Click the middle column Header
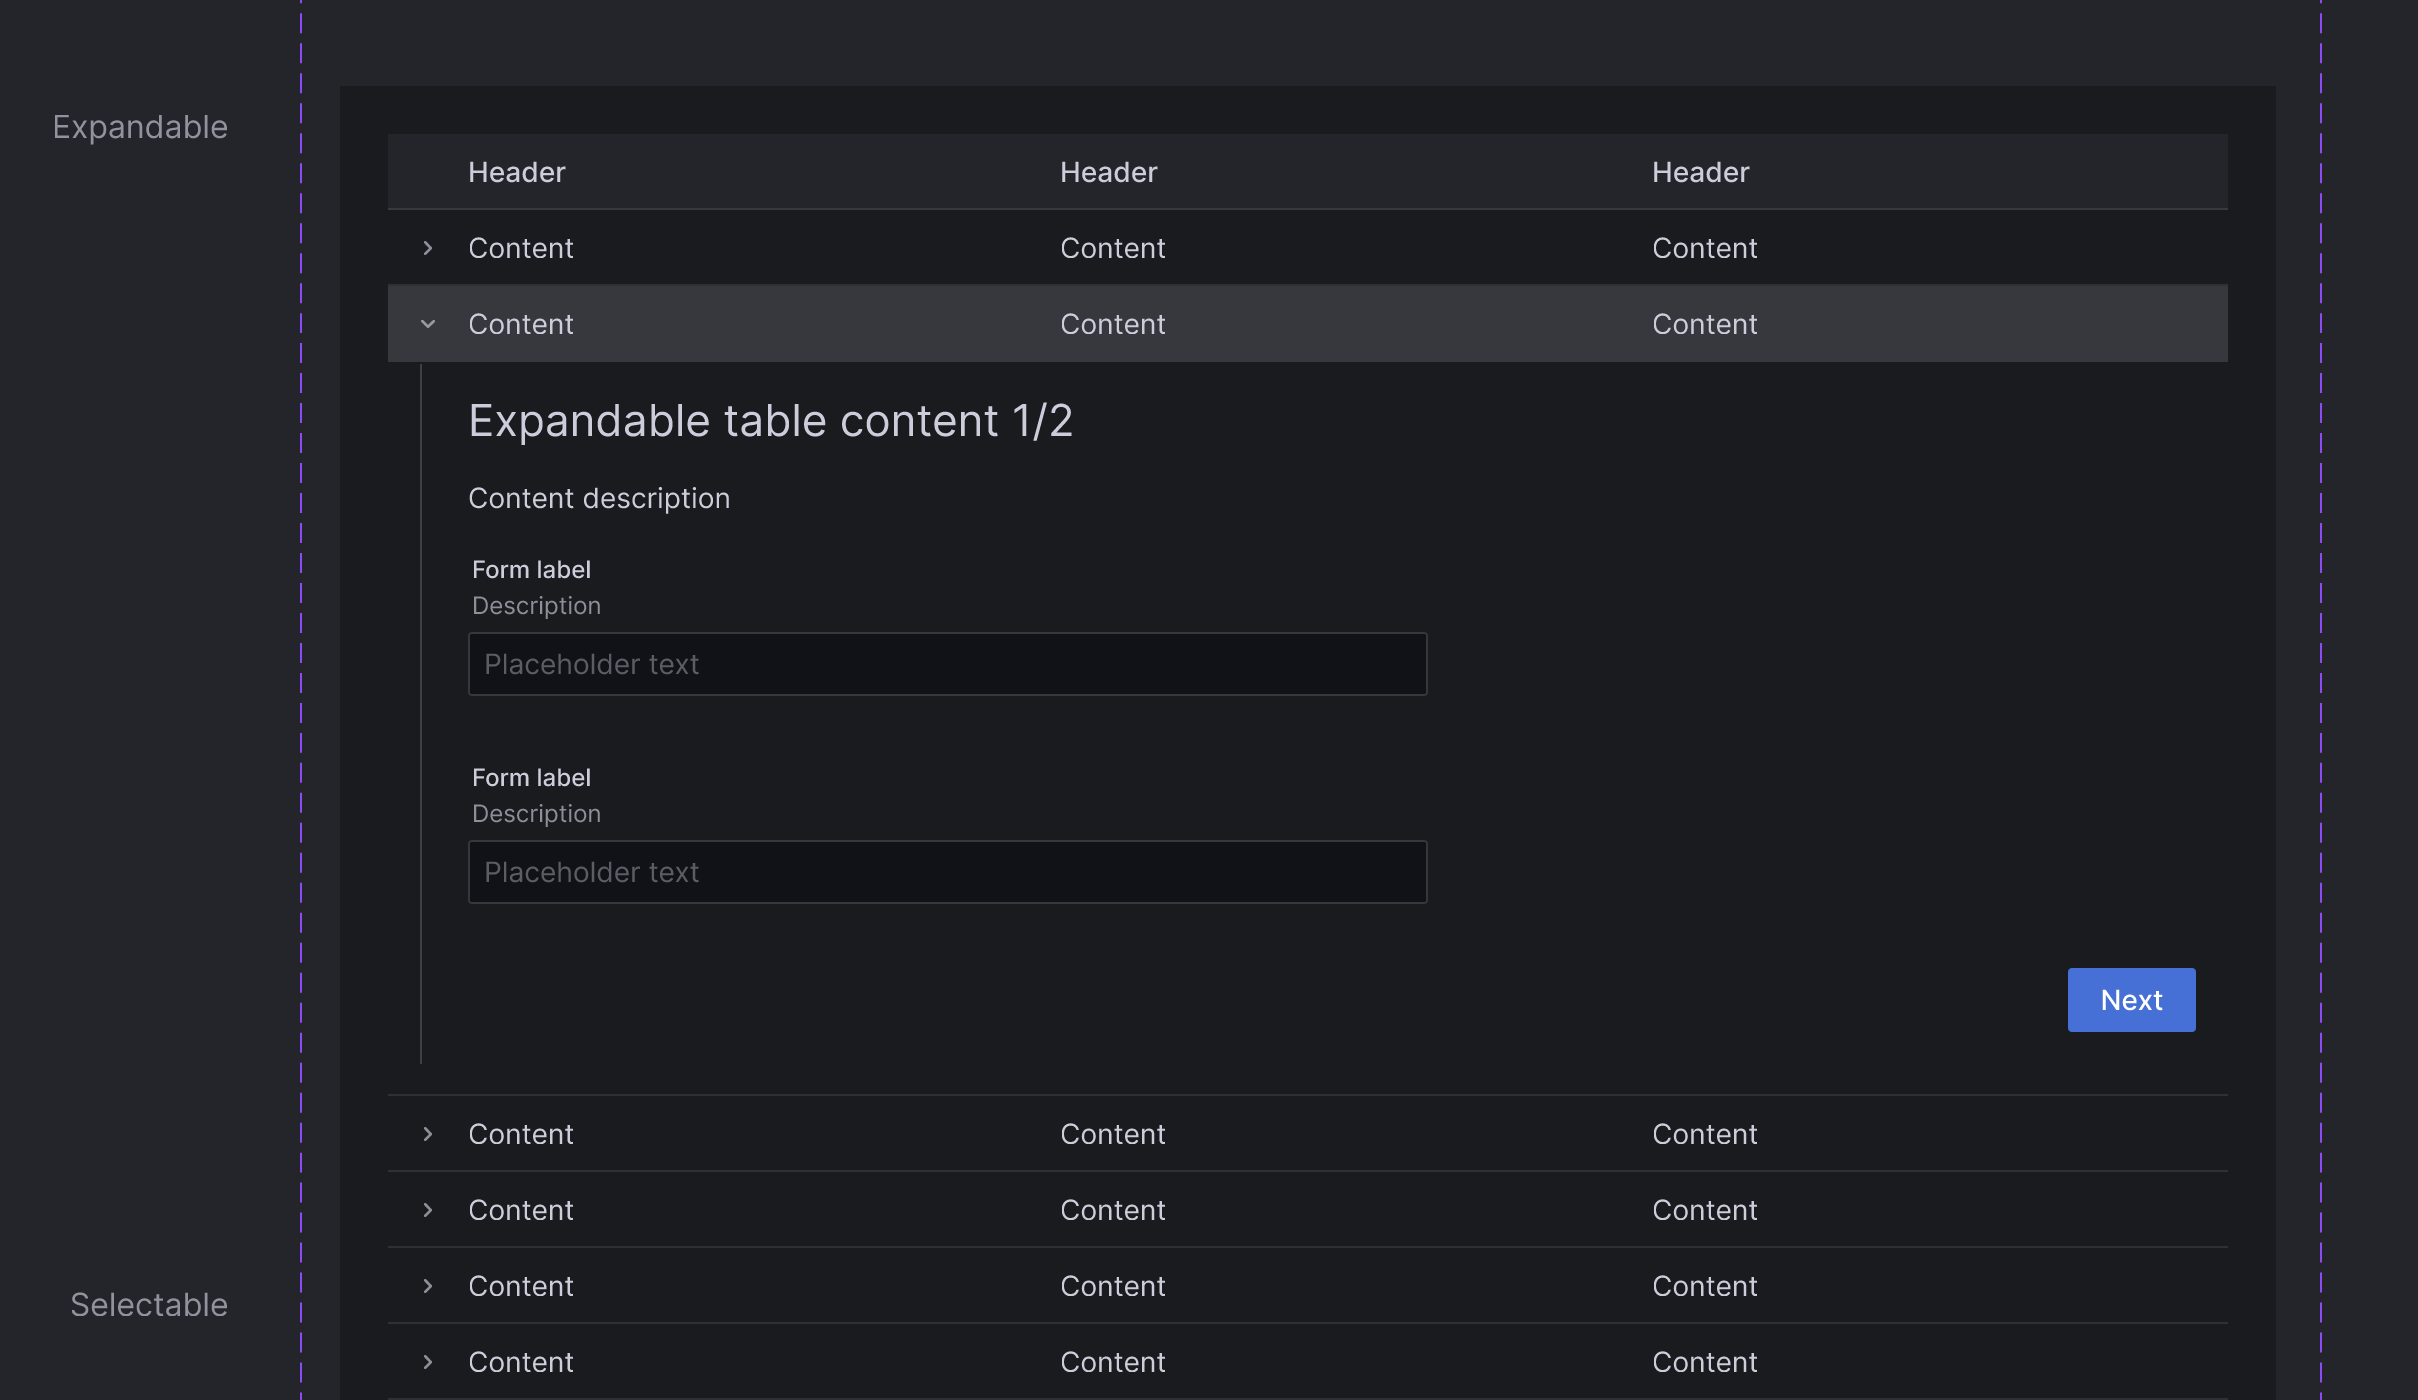This screenshot has width=2418, height=1400. coord(1108,172)
